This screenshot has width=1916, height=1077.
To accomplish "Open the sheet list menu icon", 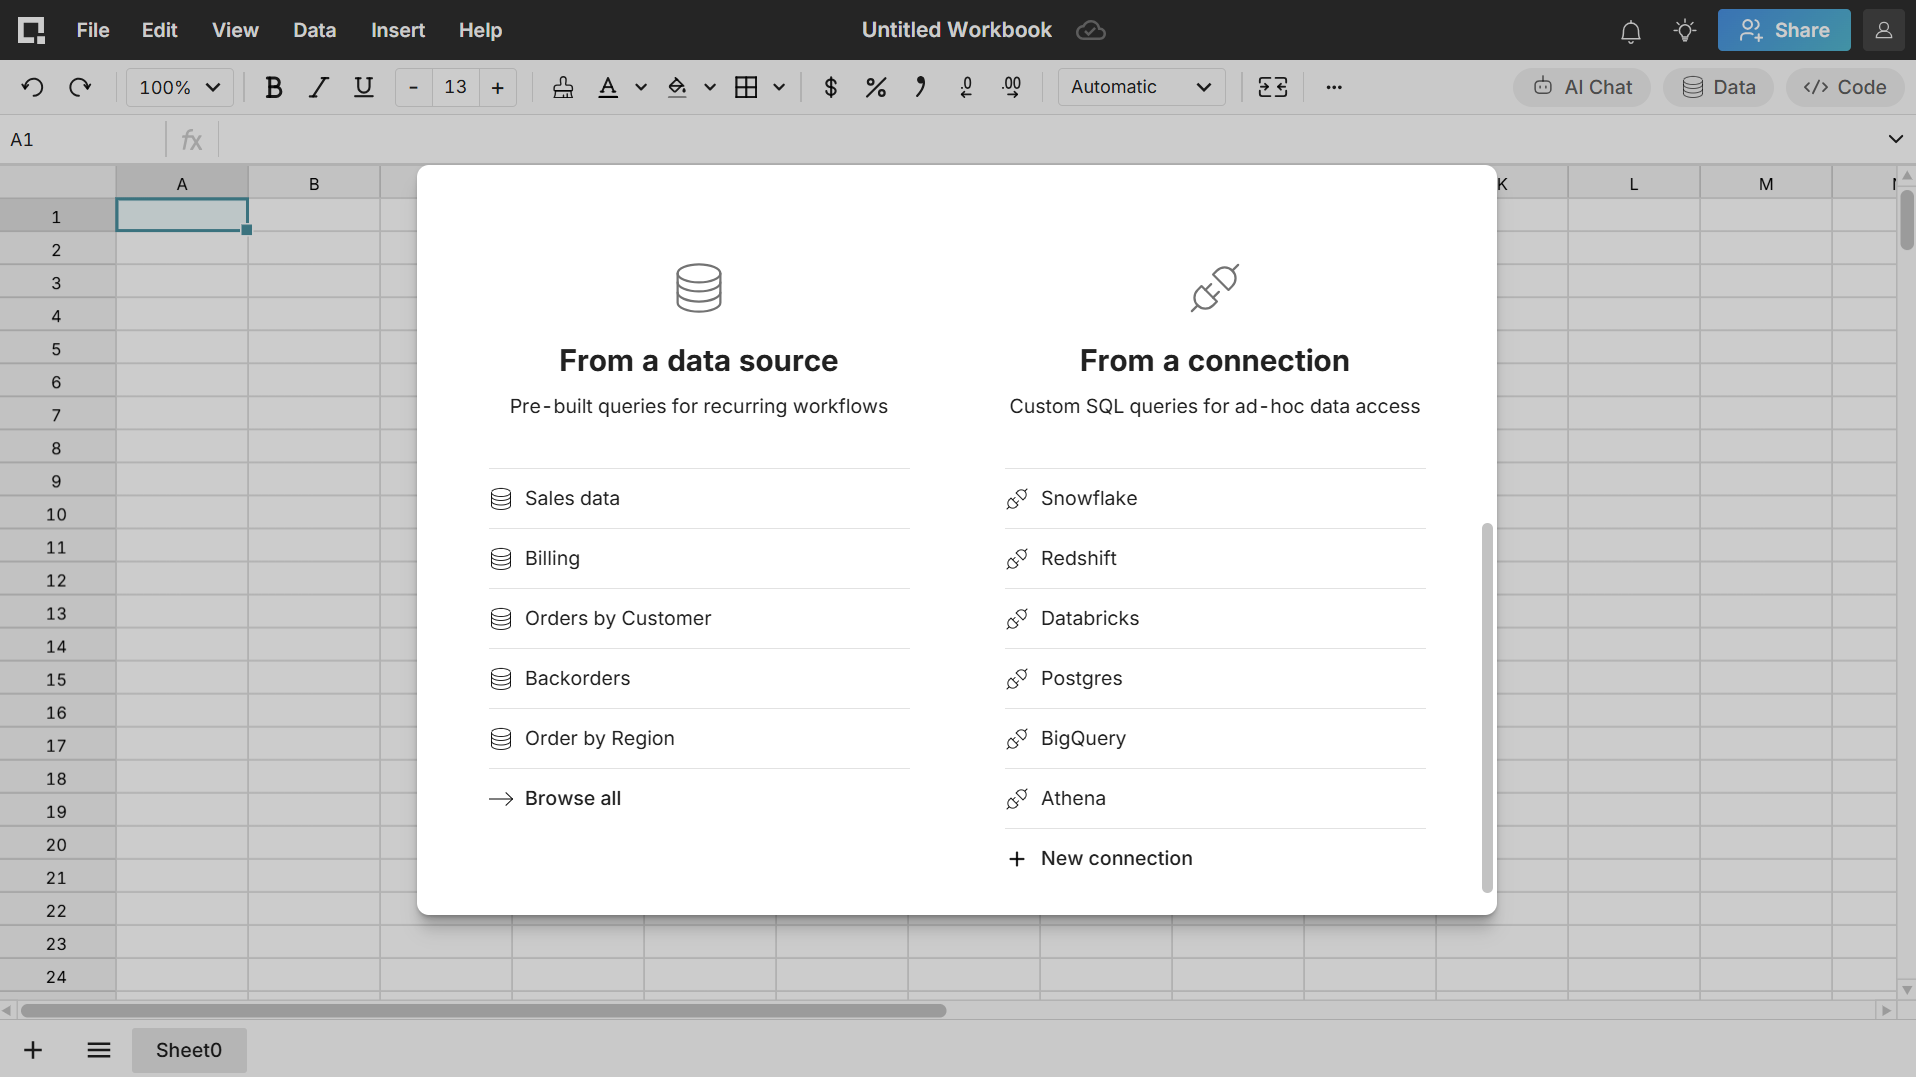I will (x=98, y=1050).
